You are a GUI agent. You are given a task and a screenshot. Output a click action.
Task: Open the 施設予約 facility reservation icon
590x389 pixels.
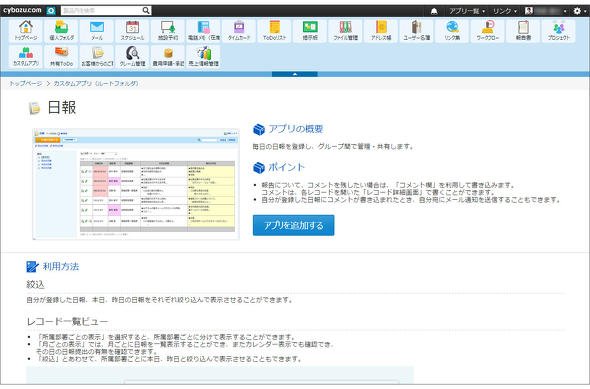[x=168, y=30]
